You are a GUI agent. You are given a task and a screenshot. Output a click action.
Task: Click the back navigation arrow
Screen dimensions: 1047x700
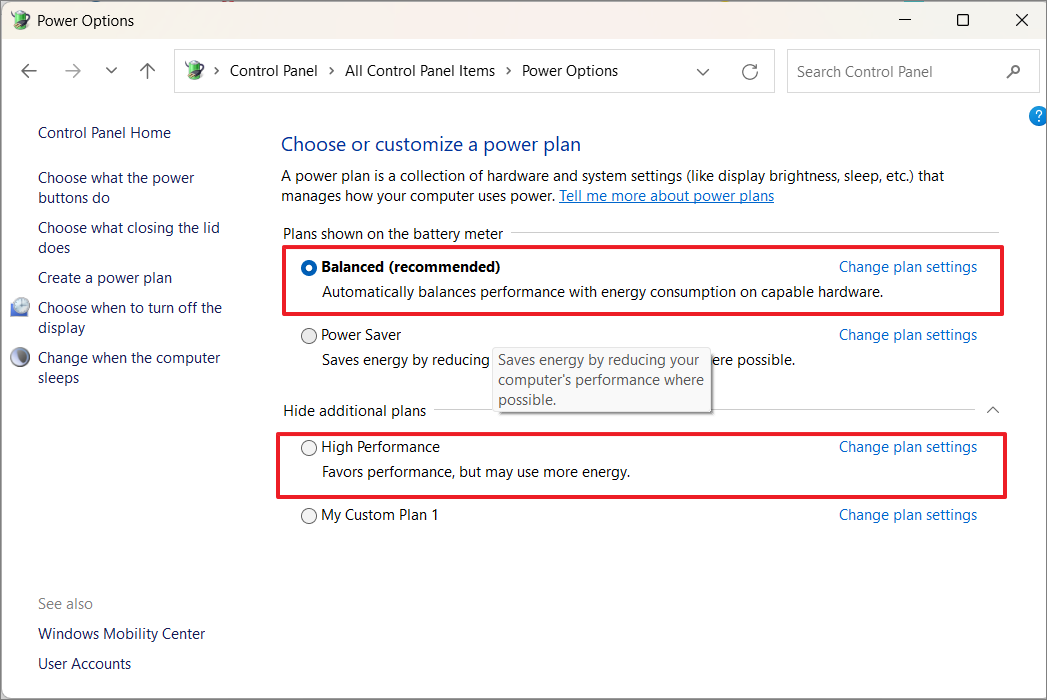[28, 70]
